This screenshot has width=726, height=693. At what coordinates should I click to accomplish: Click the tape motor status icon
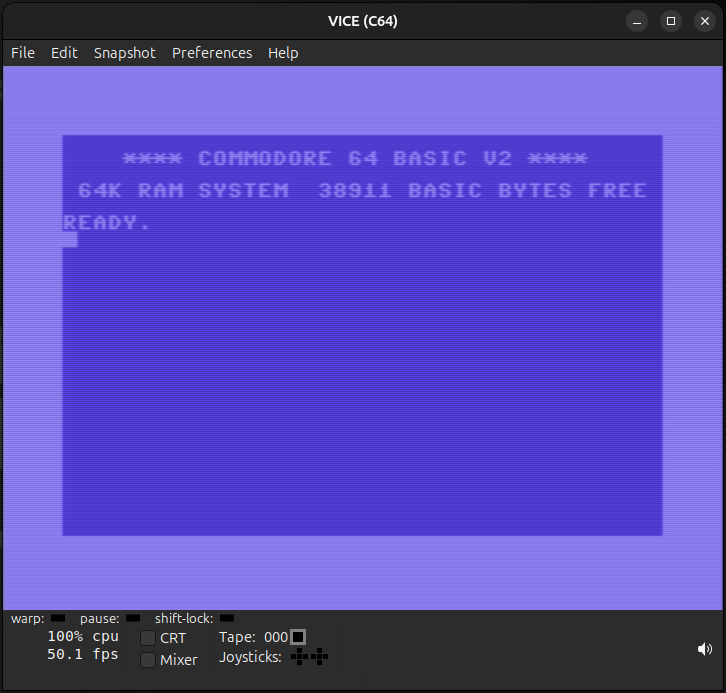(x=297, y=637)
